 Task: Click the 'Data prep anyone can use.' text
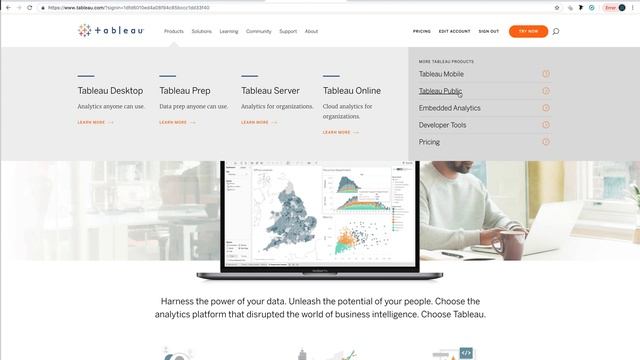[x=193, y=107]
